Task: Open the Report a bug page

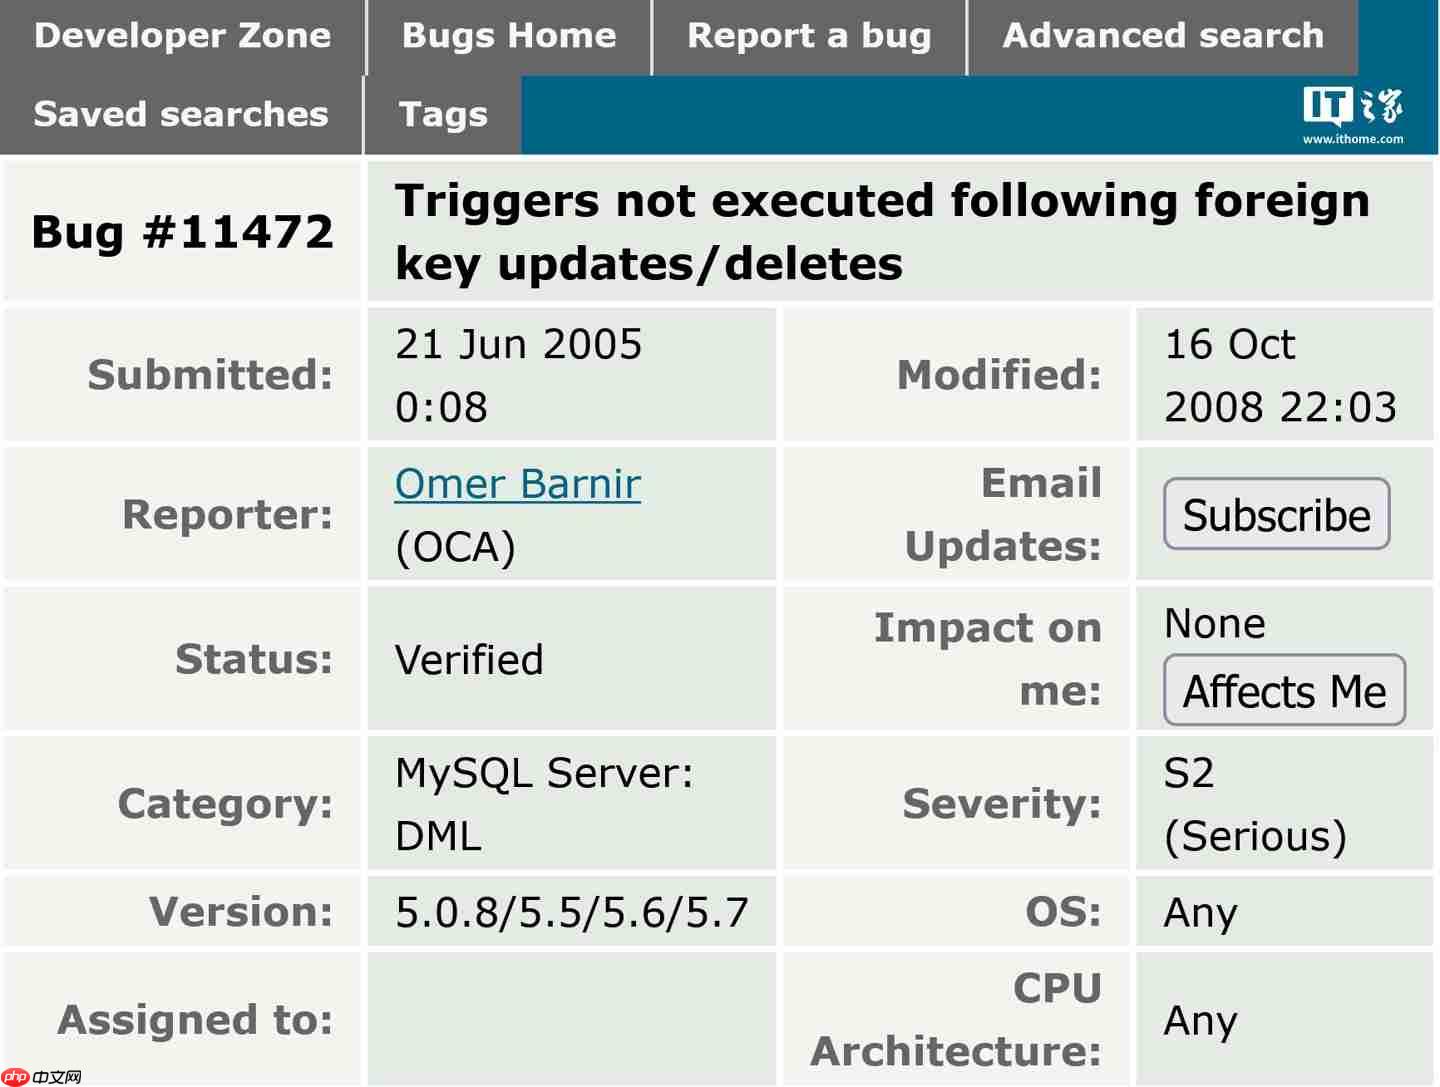Action: coord(808,36)
